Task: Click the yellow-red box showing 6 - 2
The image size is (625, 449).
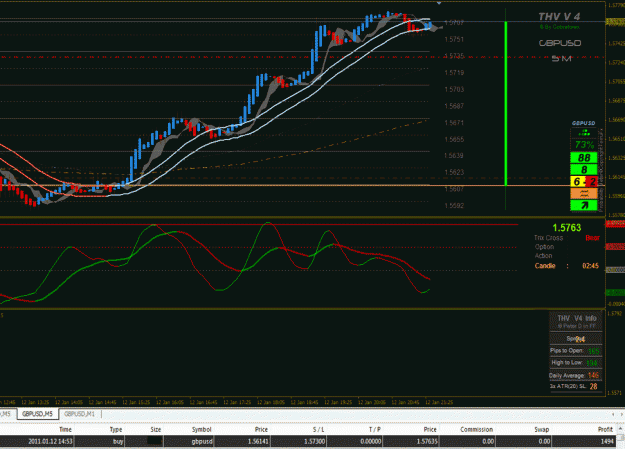Action: click(584, 181)
